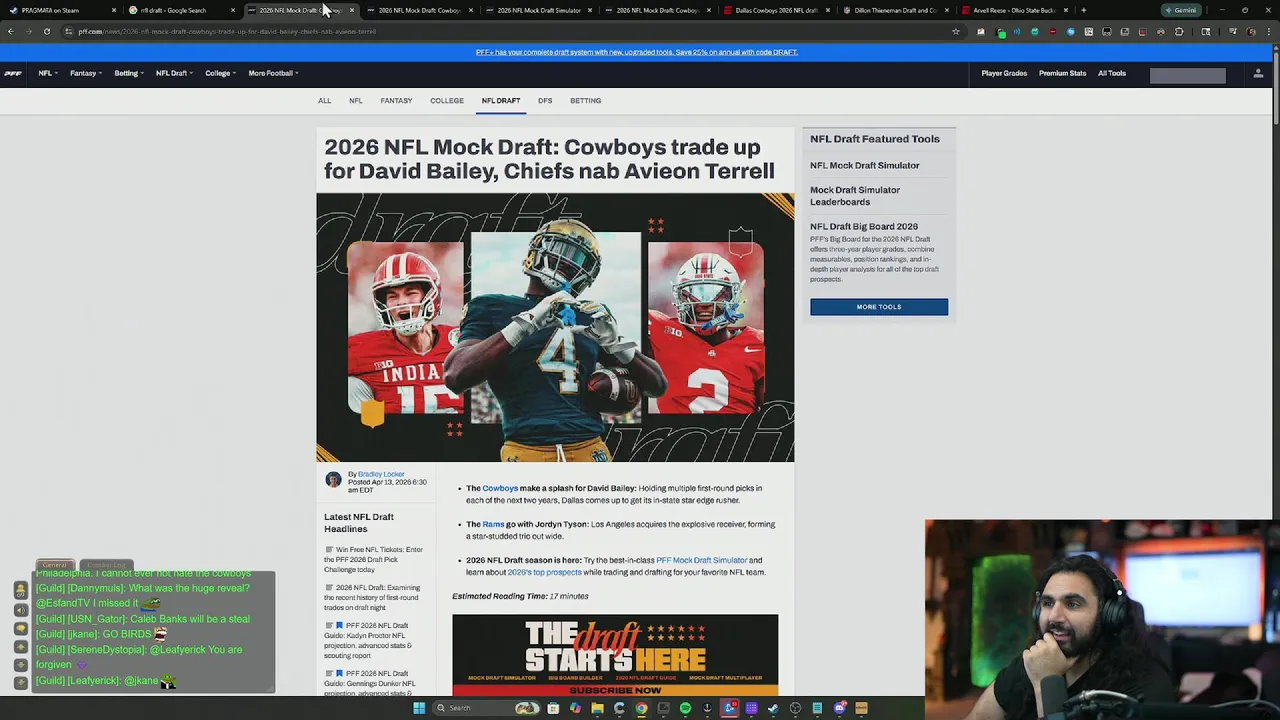This screenshot has width=1280, height=720.
Task: Open NFL Draft Big Board 2026 link
Action: point(864,226)
